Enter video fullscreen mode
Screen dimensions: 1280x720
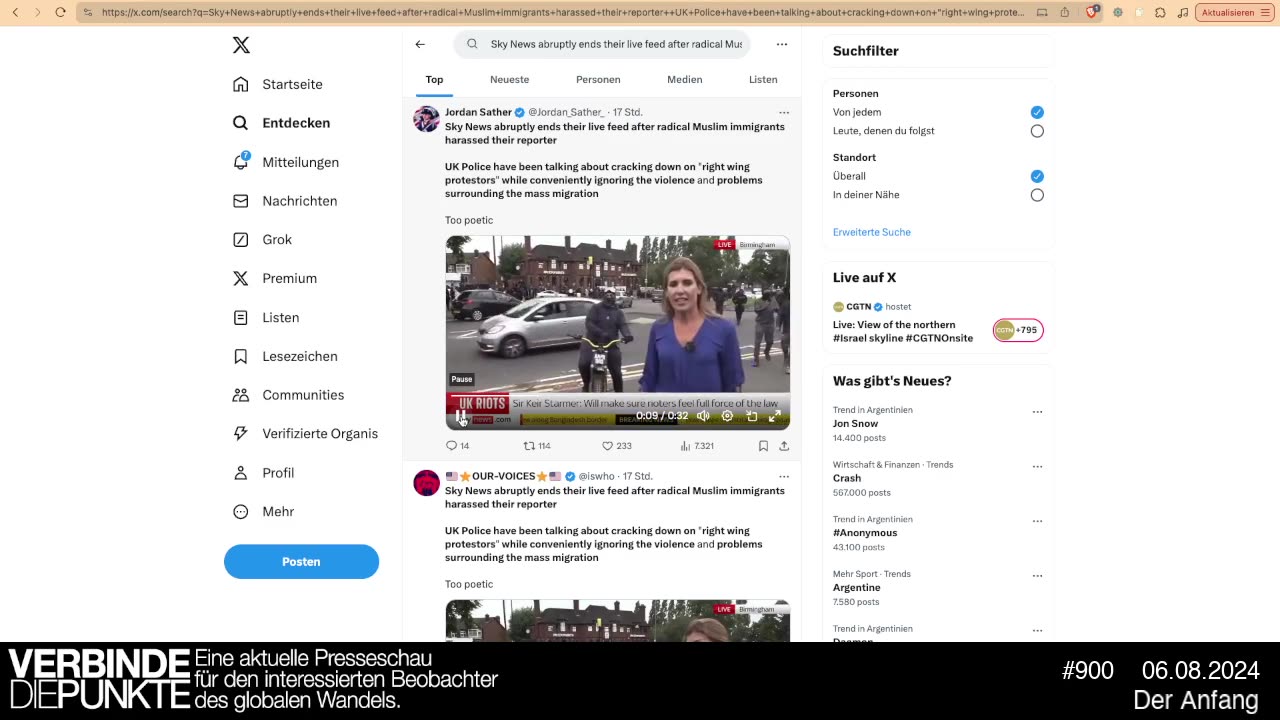tap(774, 416)
